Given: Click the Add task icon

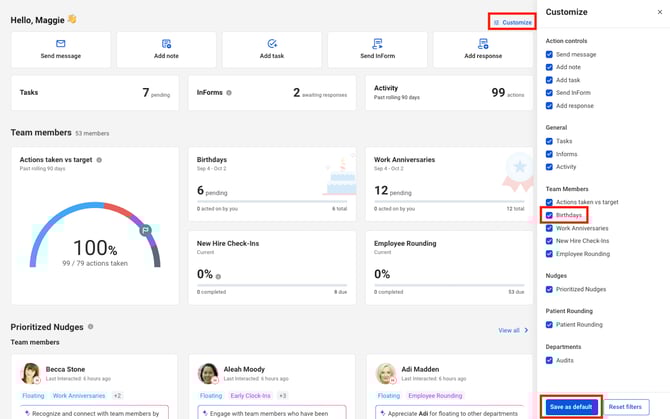Looking at the screenshot, I should click(x=272, y=44).
